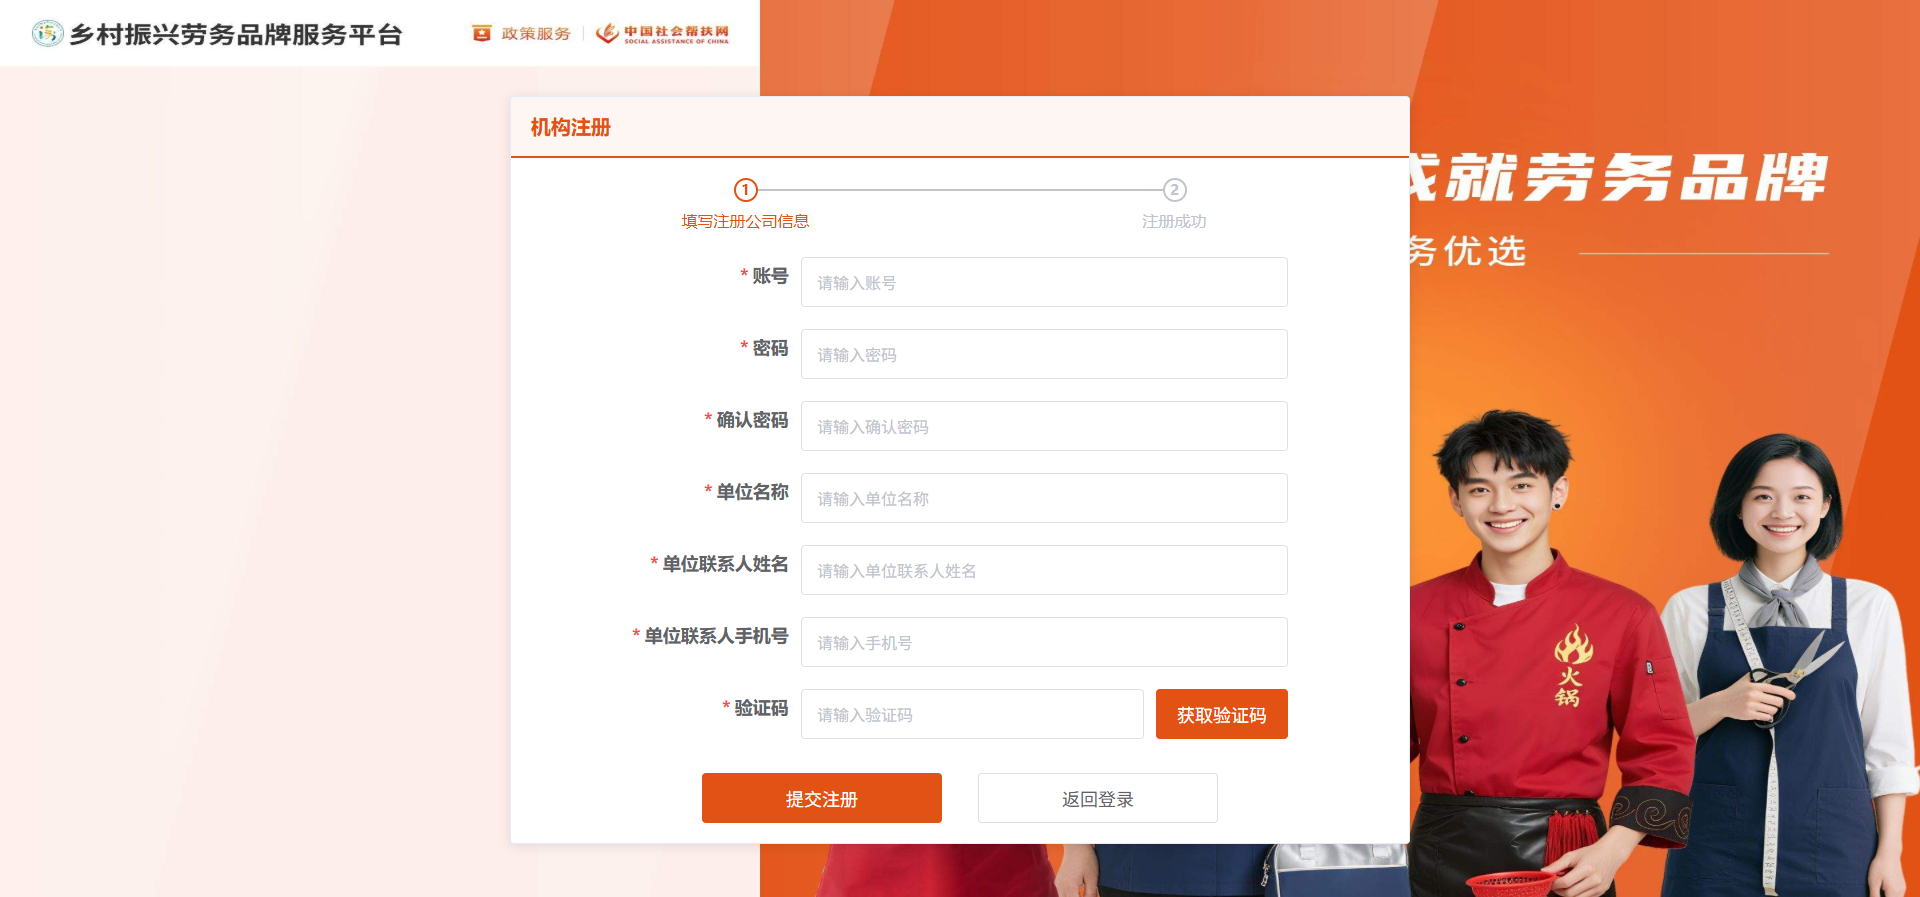
Task: Select the 填写注册公司信息 step label
Action: click(x=746, y=221)
